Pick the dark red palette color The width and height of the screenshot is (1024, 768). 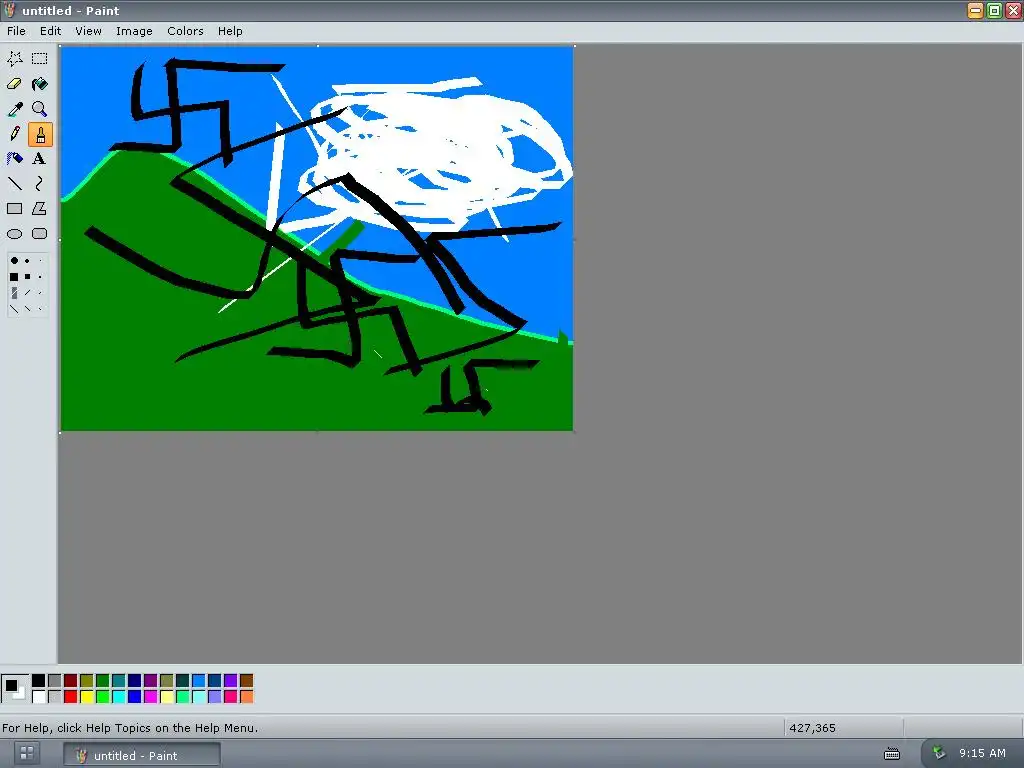pyautogui.click(x=71, y=680)
